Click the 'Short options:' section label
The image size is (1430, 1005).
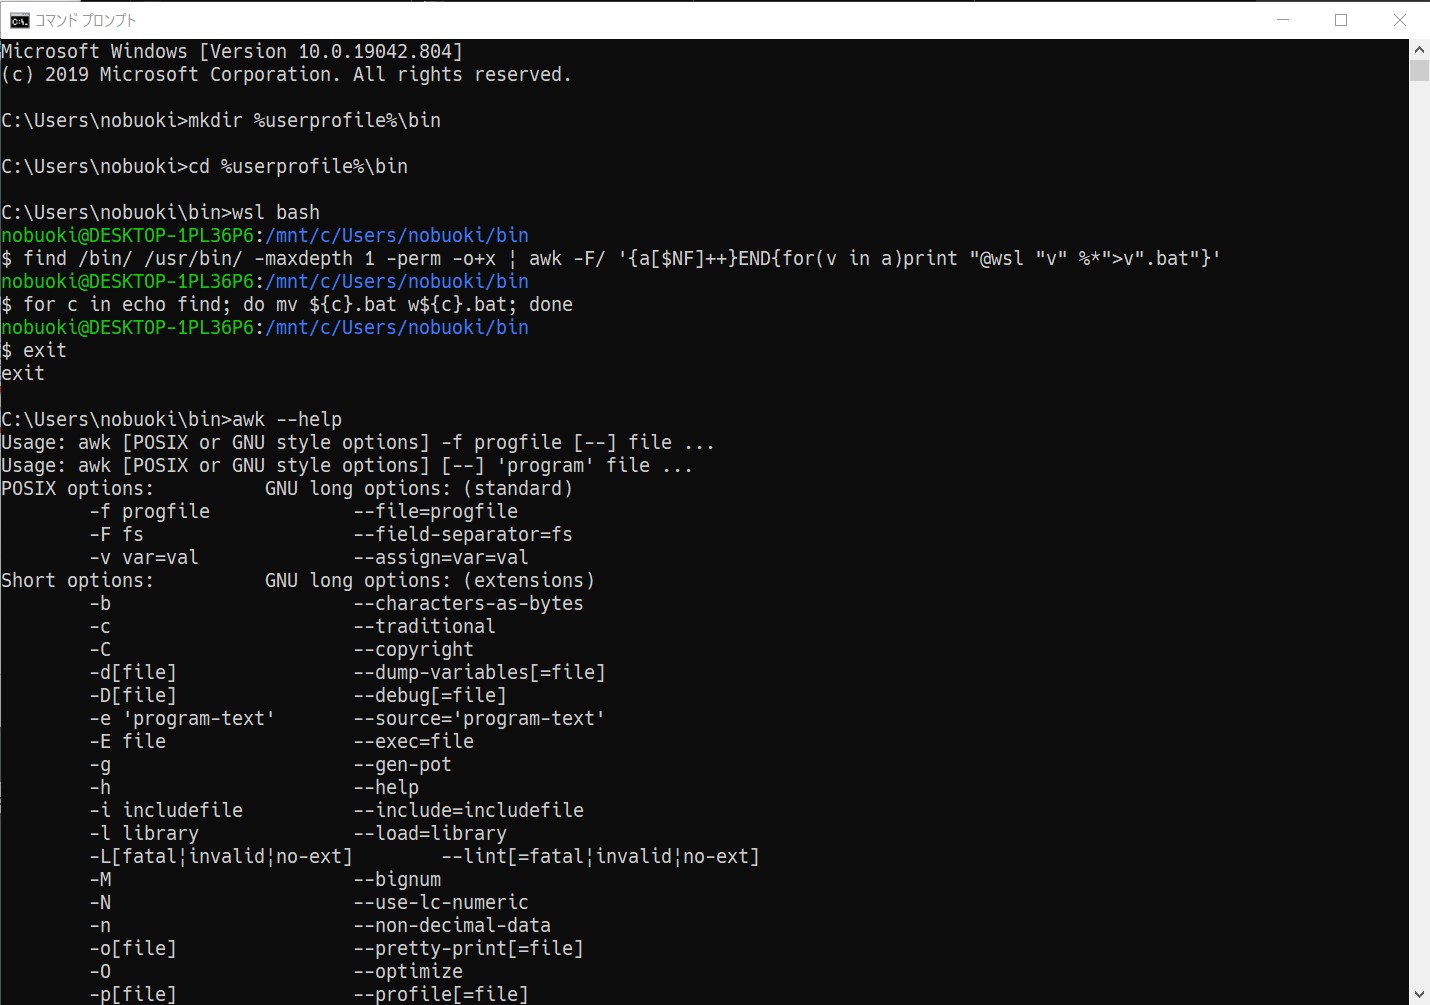[x=75, y=580]
